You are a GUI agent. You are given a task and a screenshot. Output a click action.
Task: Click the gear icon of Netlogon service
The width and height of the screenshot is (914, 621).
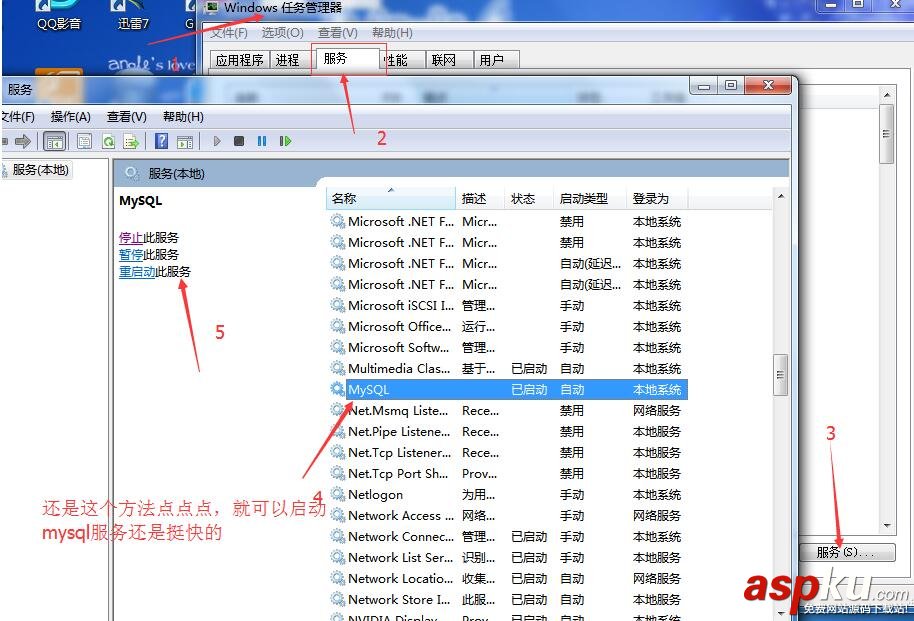coord(338,494)
